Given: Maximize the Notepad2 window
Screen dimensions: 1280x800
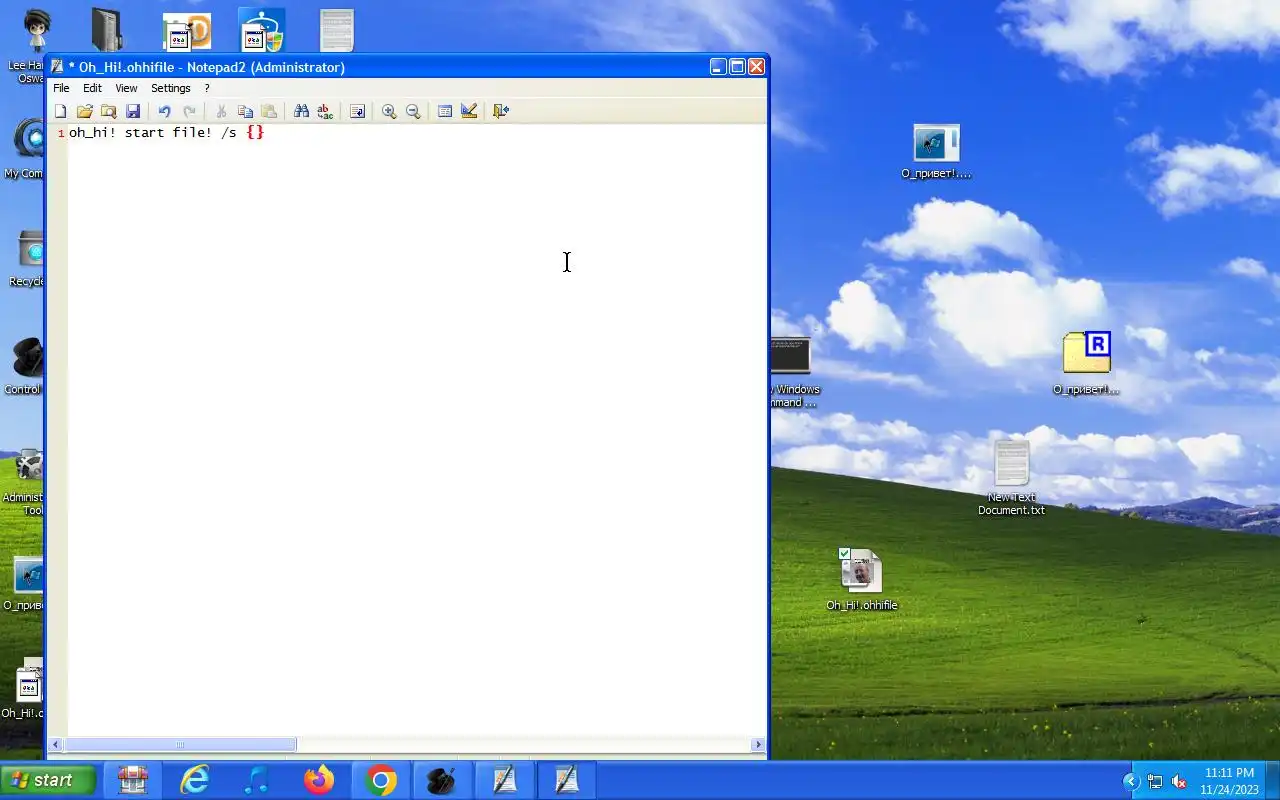Looking at the screenshot, I should pyautogui.click(x=737, y=67).
